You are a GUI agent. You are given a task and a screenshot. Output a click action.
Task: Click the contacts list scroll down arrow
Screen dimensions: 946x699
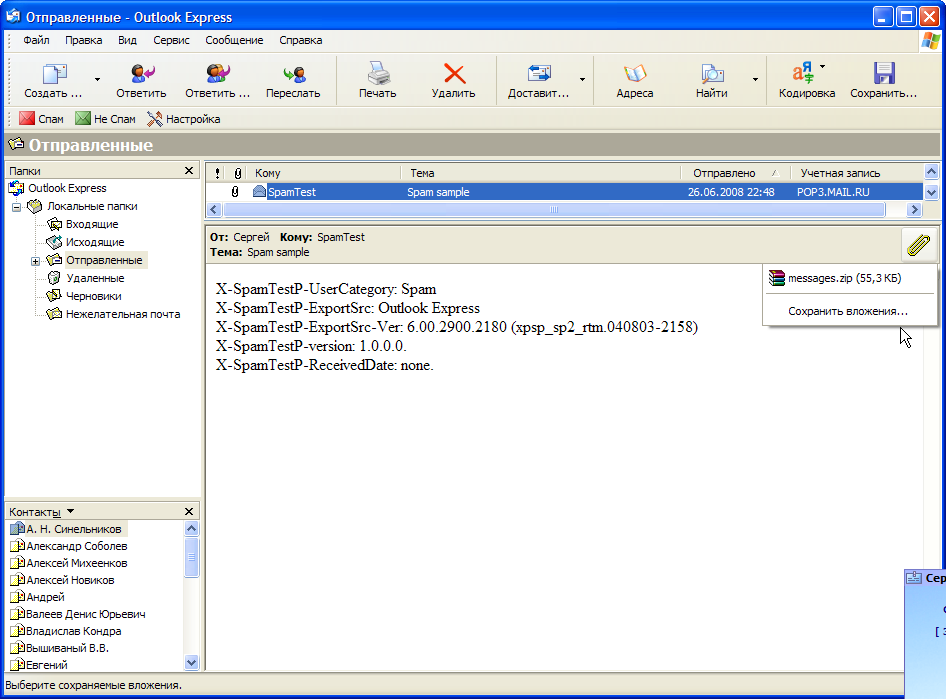click(x=191, y=662)
